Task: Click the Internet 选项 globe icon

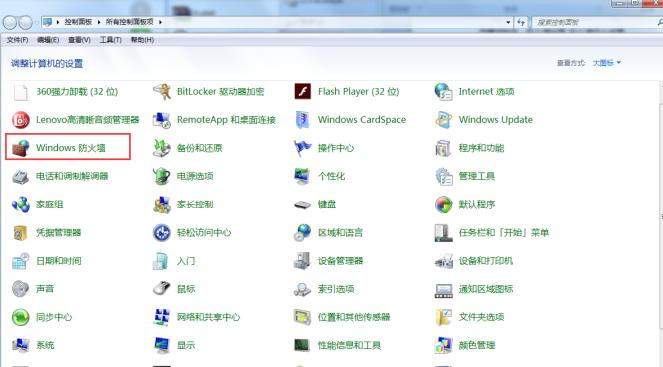Action: click(x=444, y=92)
